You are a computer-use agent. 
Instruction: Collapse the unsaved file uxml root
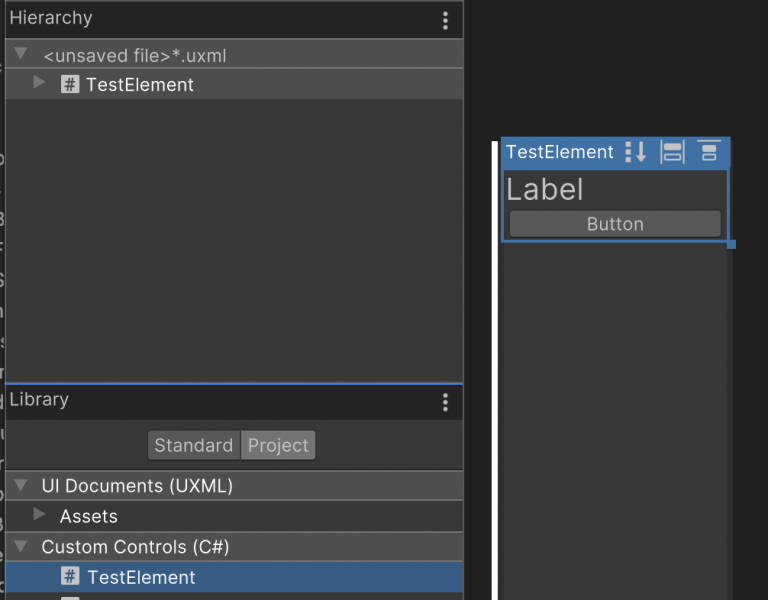pyautogui.click(x=21, y=55)
